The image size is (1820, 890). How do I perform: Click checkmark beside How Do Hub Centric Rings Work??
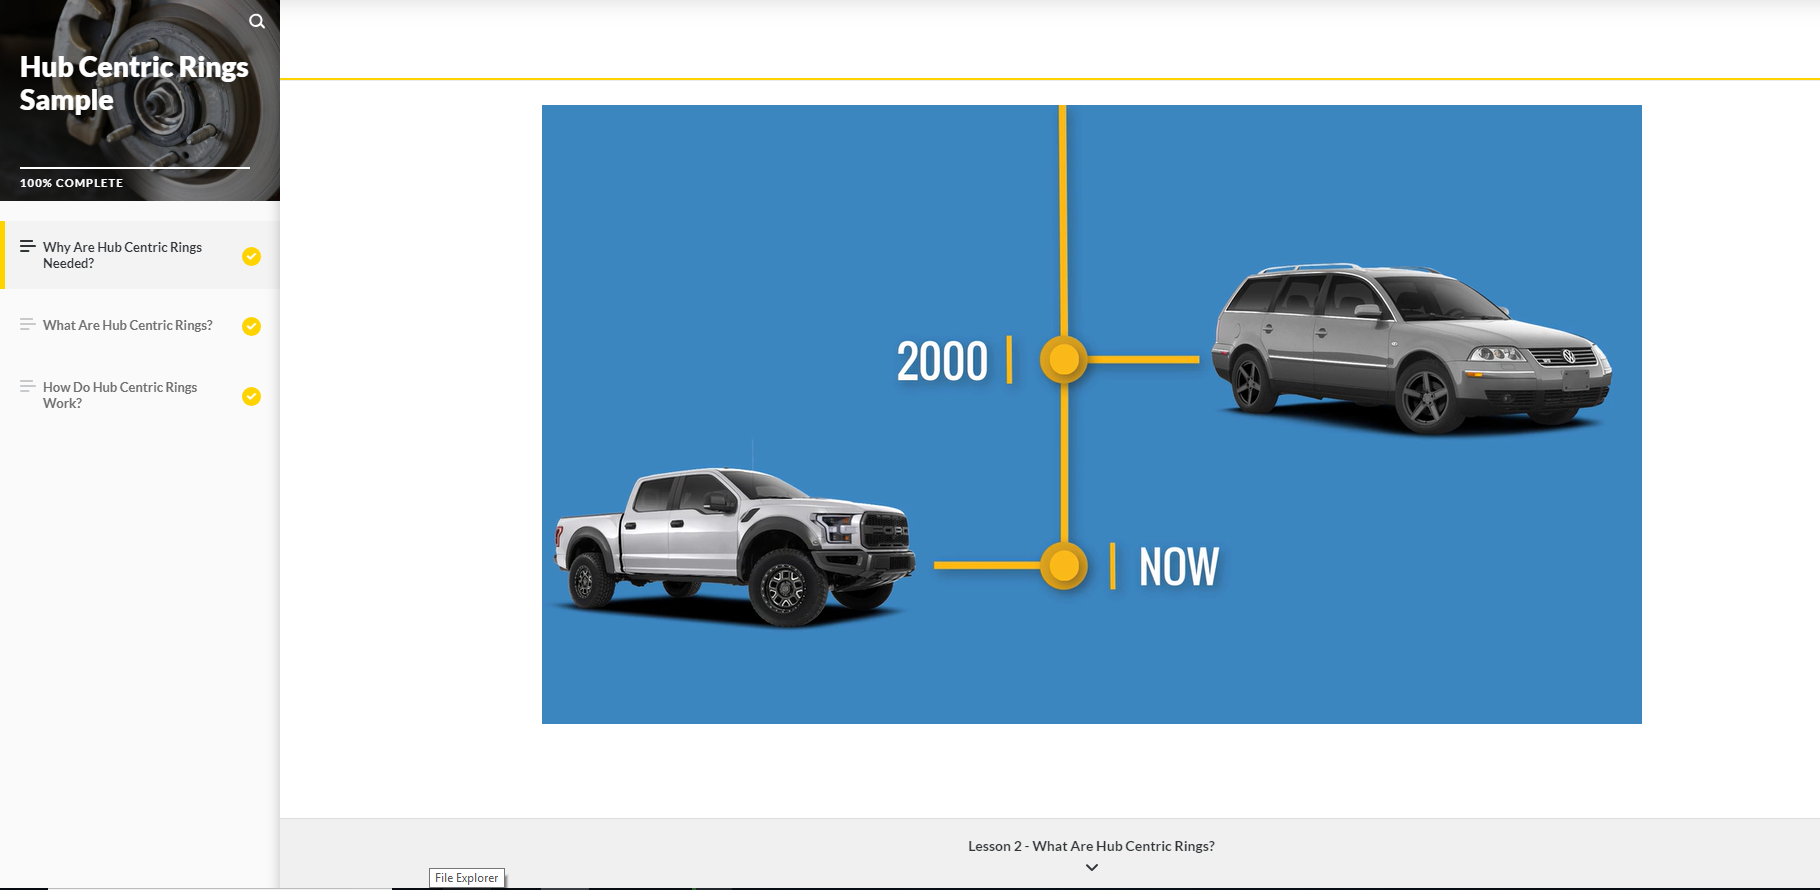(252, 397)
